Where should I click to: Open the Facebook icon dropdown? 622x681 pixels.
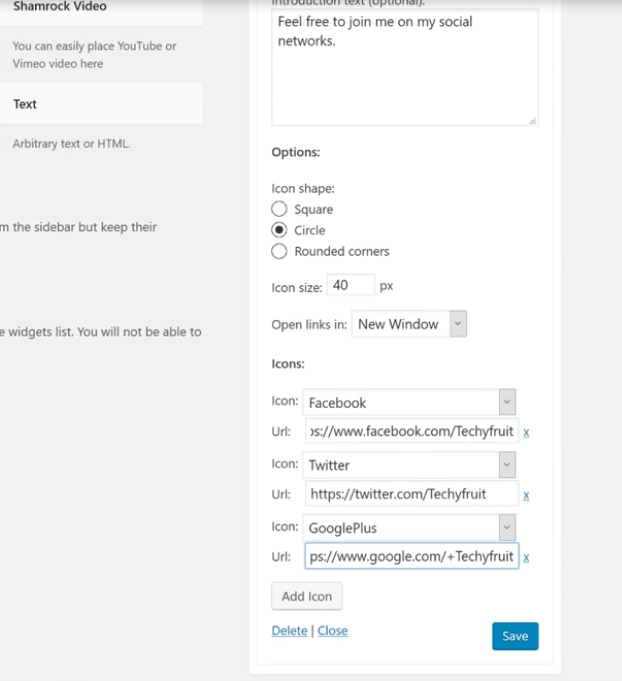coord(409,402)
